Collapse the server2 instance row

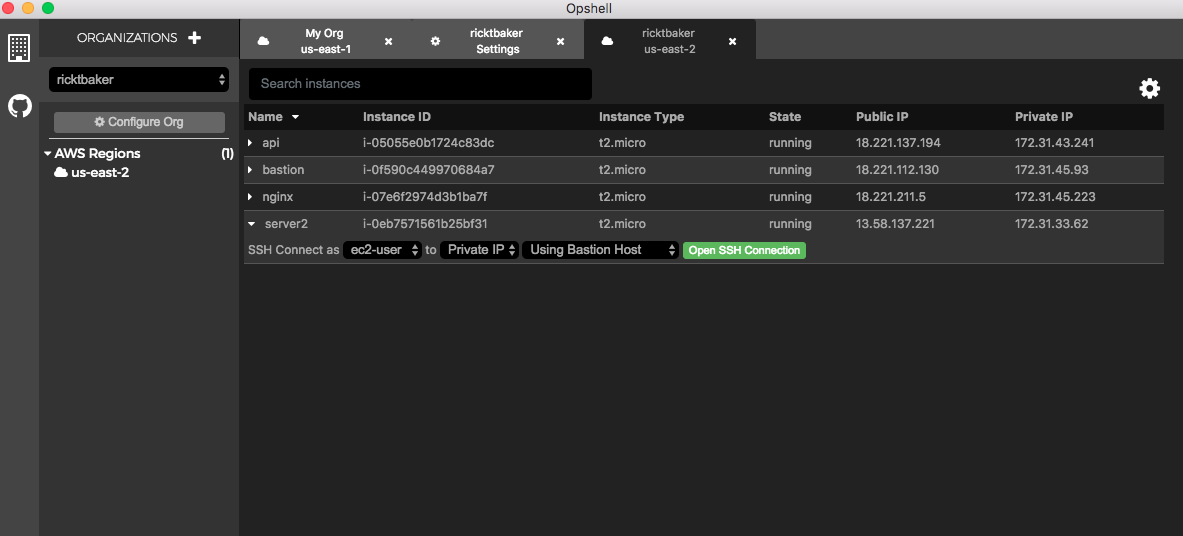(x=252, y=224)
